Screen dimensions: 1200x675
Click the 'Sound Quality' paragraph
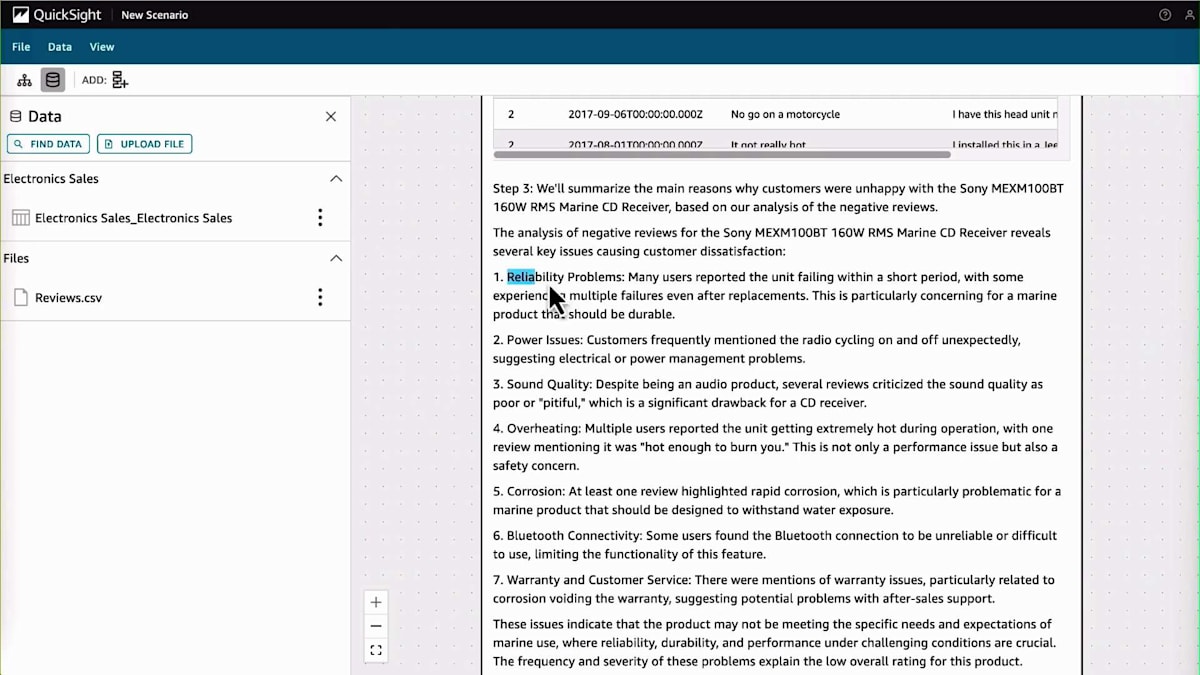click(x=768, y=393)
